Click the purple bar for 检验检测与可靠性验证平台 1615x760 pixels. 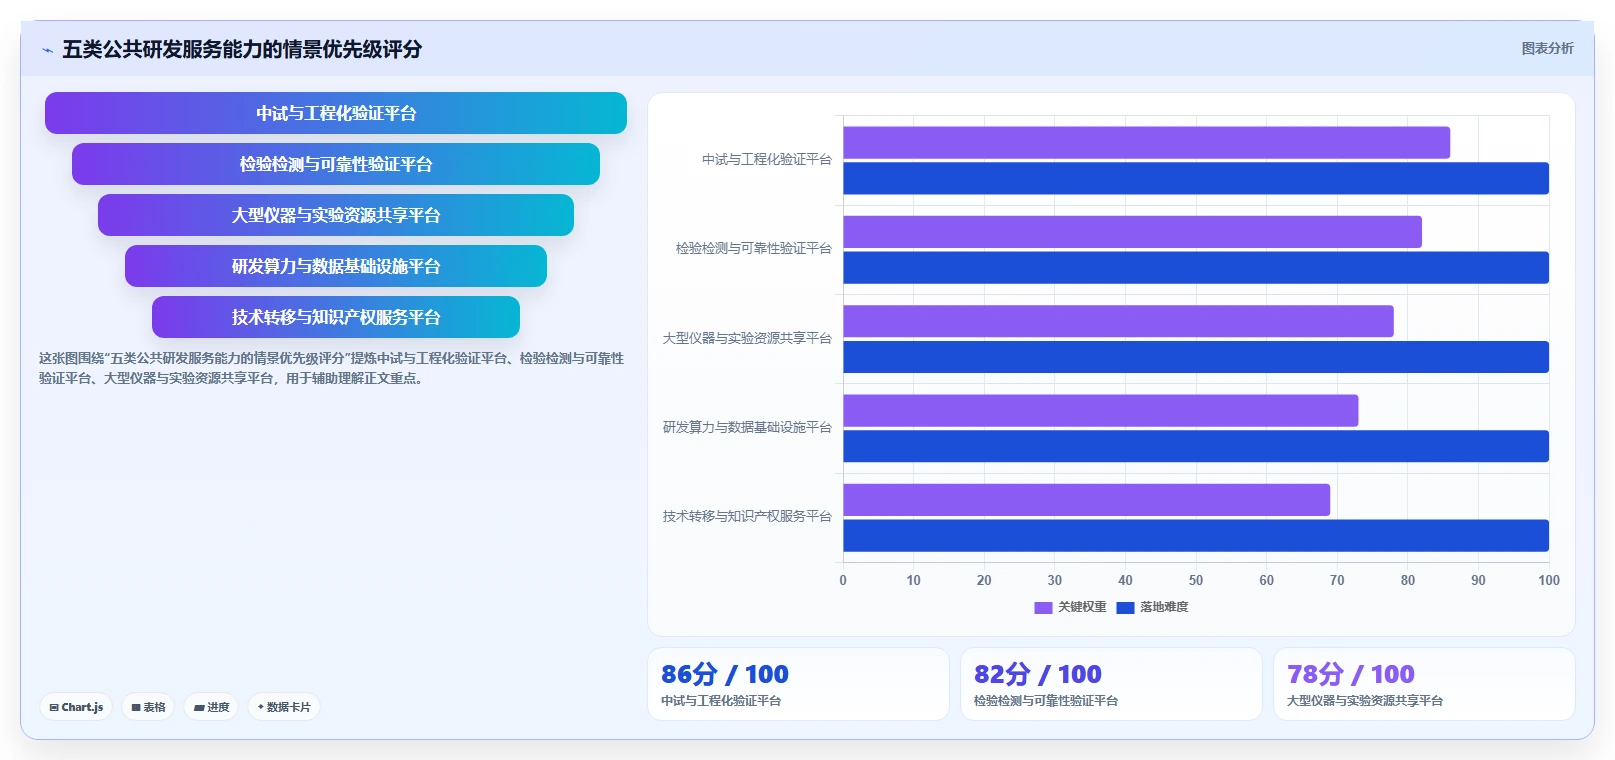(x=1132, y=232)
